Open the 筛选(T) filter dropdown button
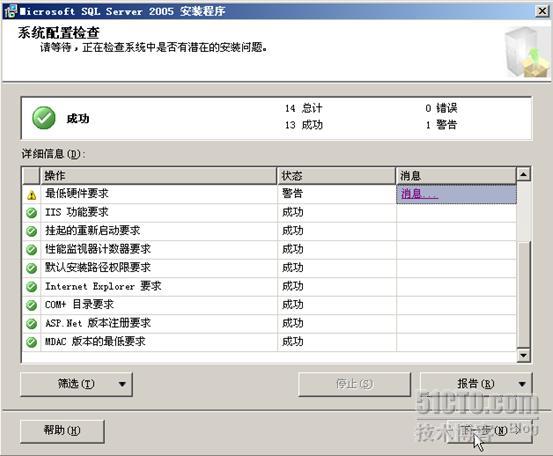 (77, 384)
